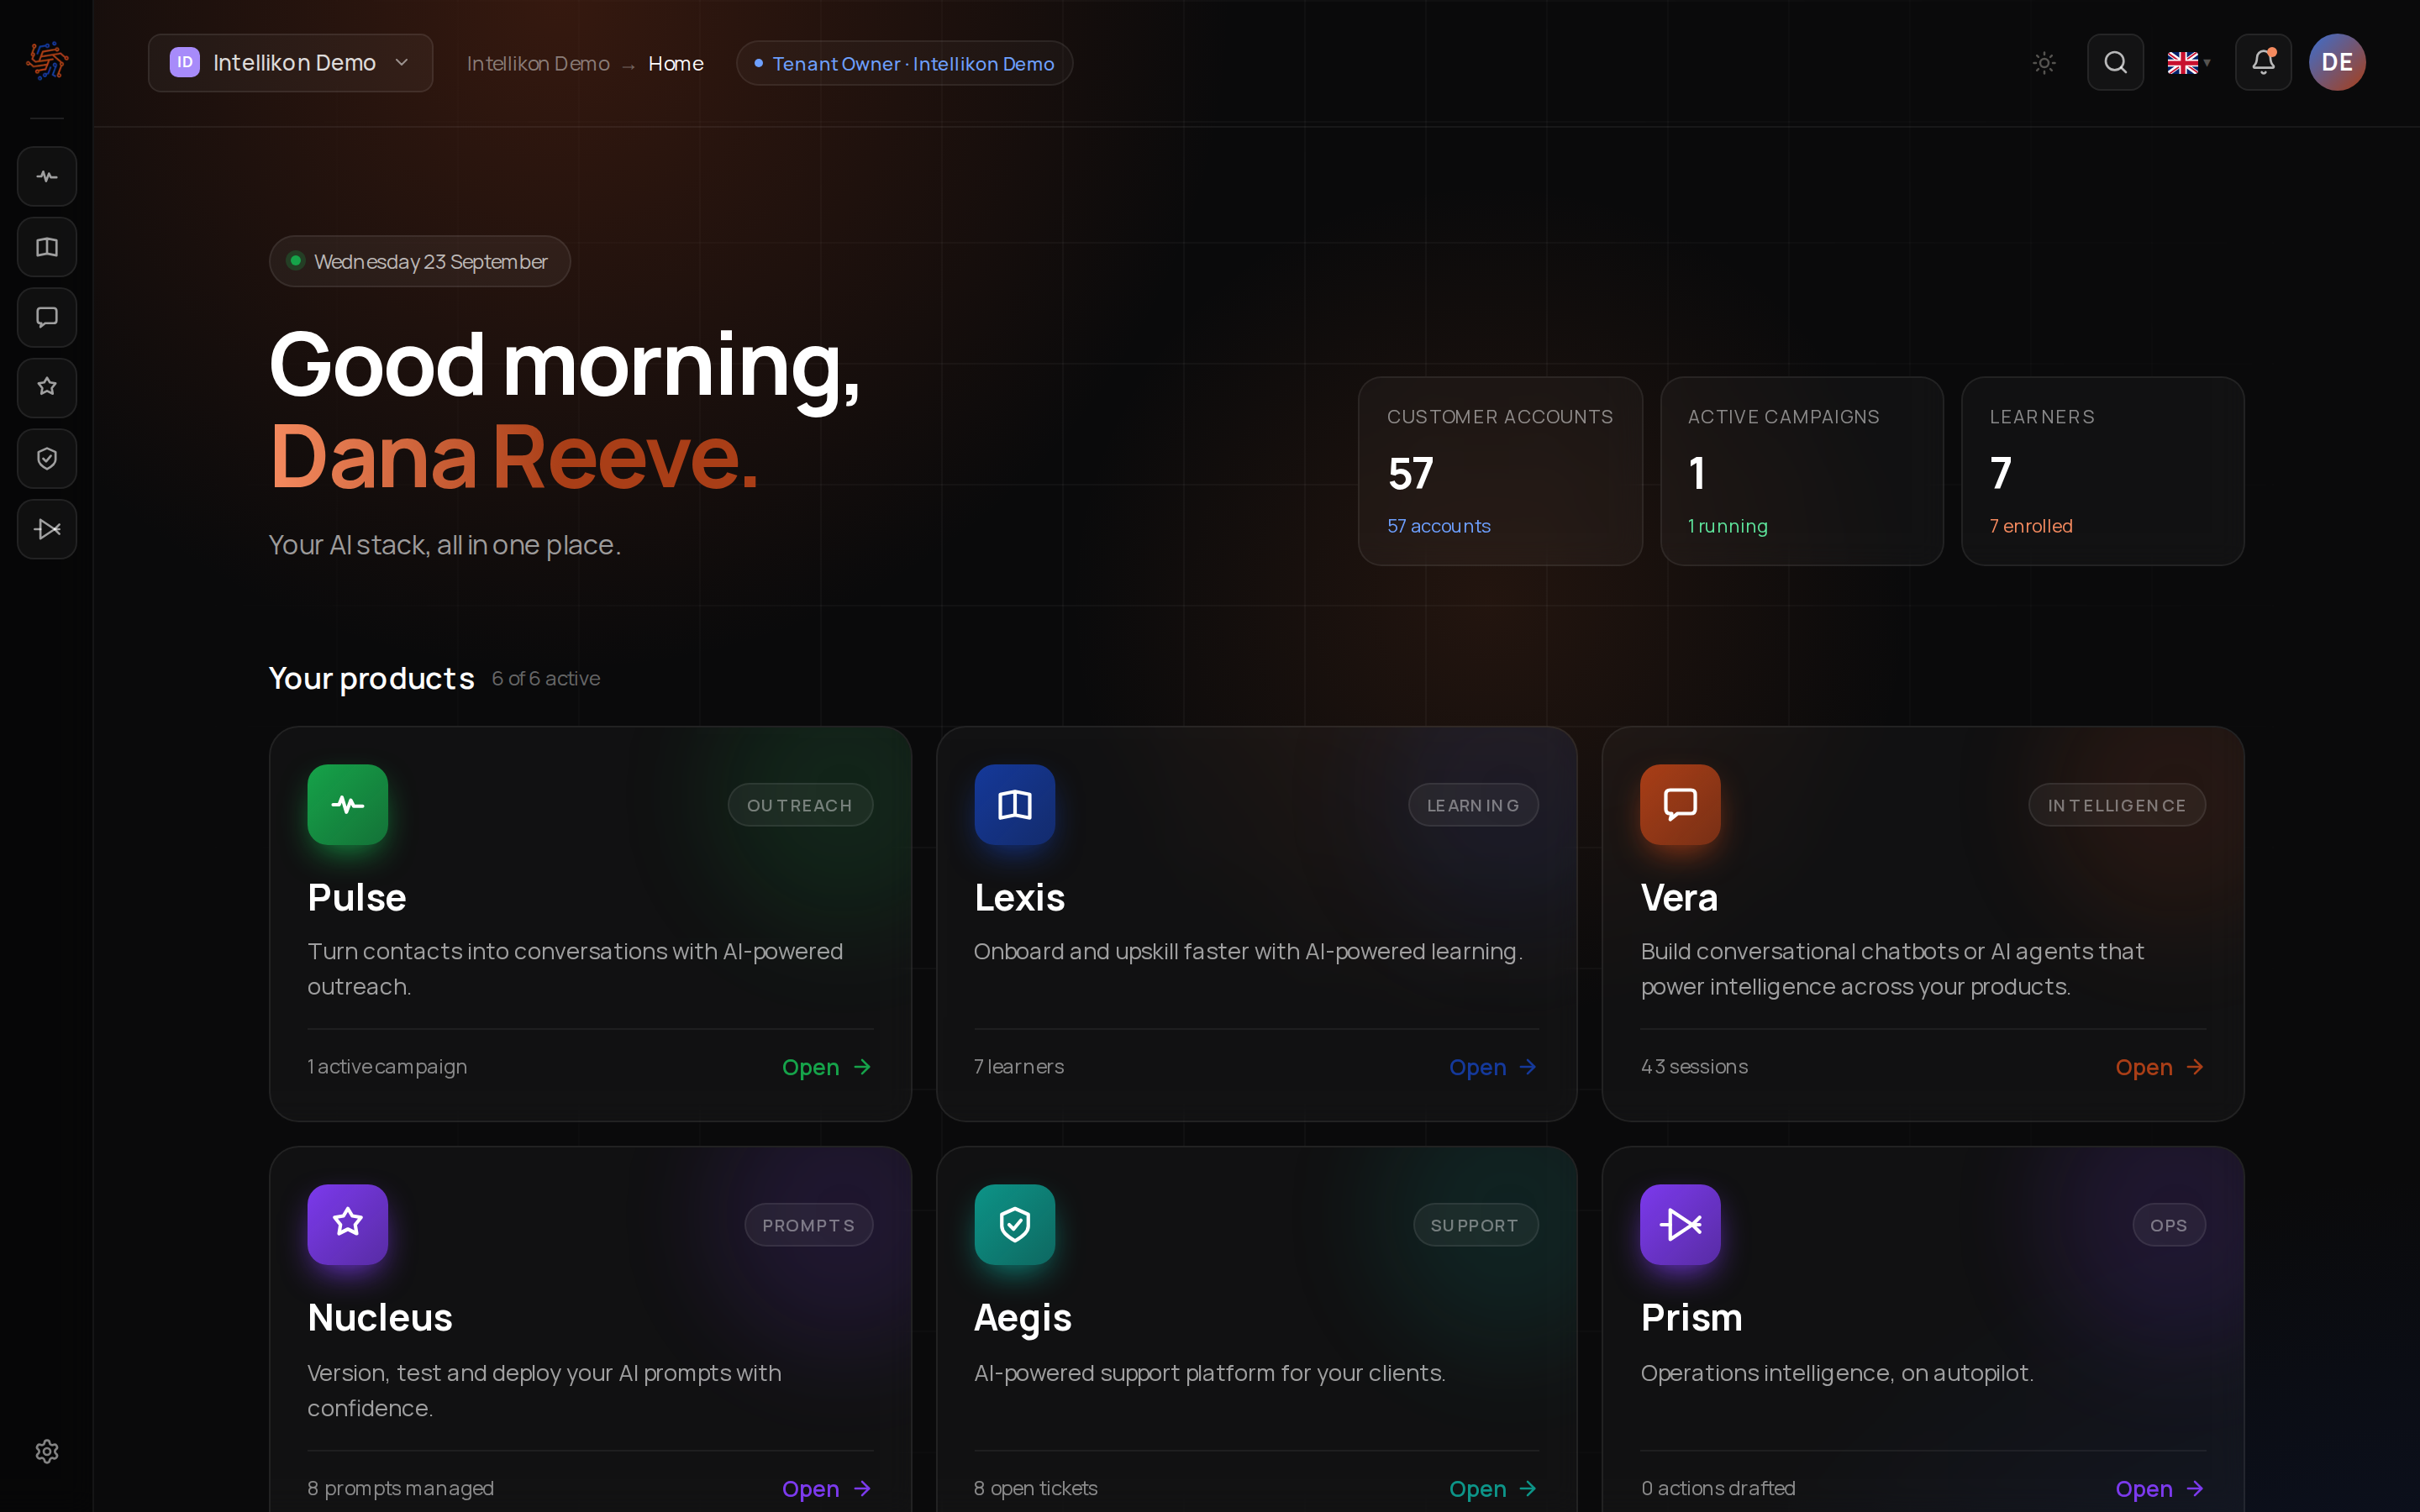The width and height of the screenshot is (2420, 1512).
Task: Click the 1 running text
Action: (x=1727, y=526)
